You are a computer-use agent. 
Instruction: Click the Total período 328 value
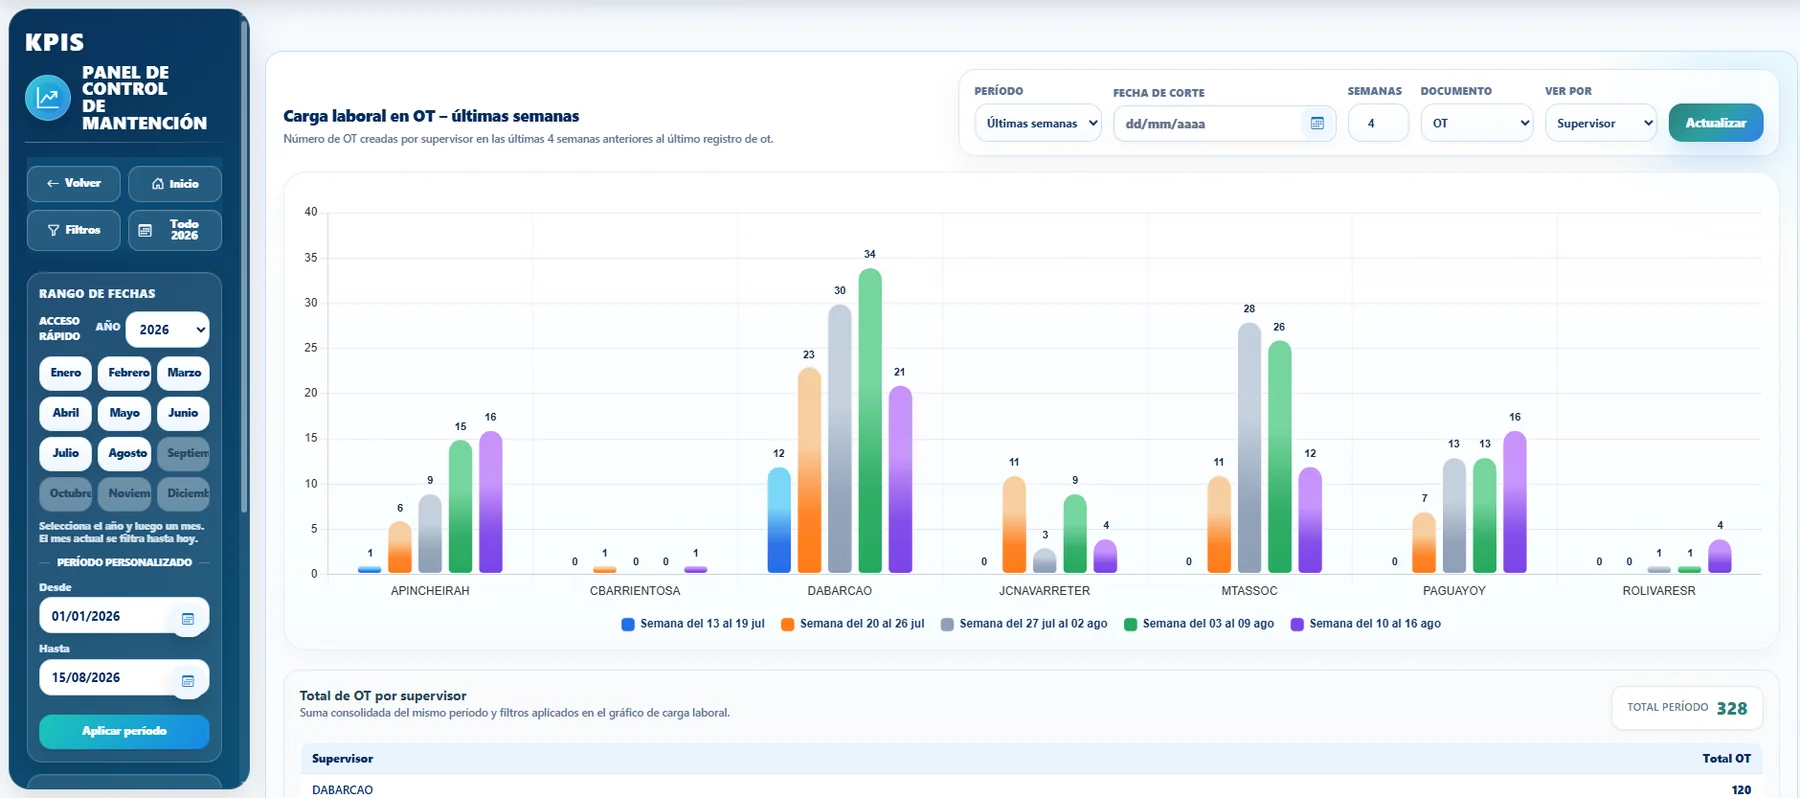pos(1732,708)
